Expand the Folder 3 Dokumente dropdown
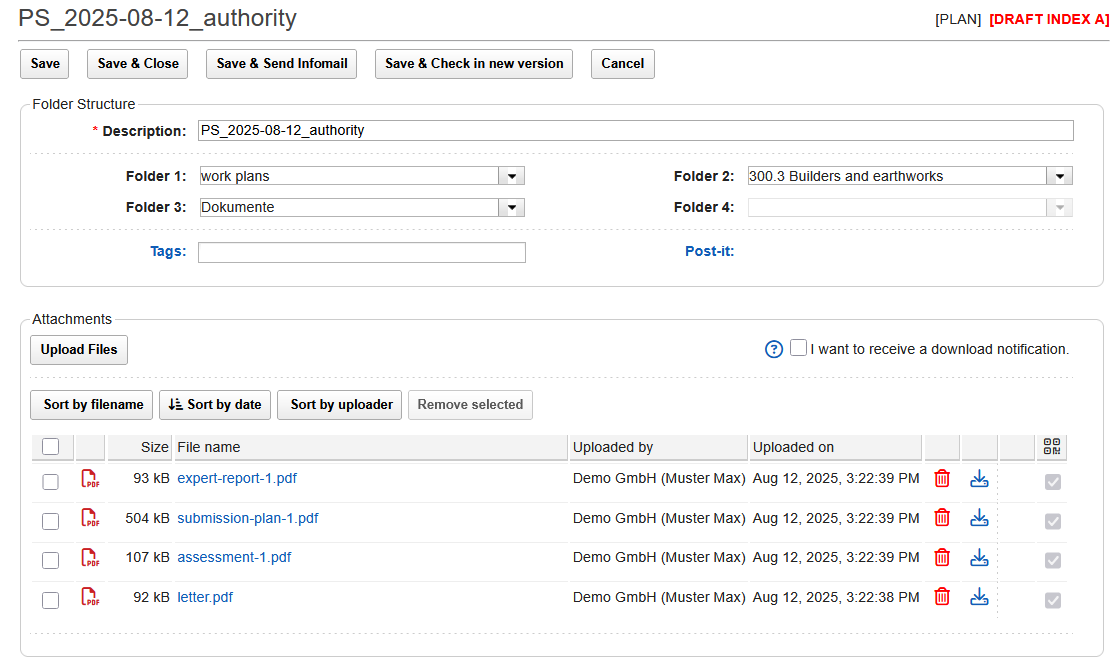 (511, 208)
